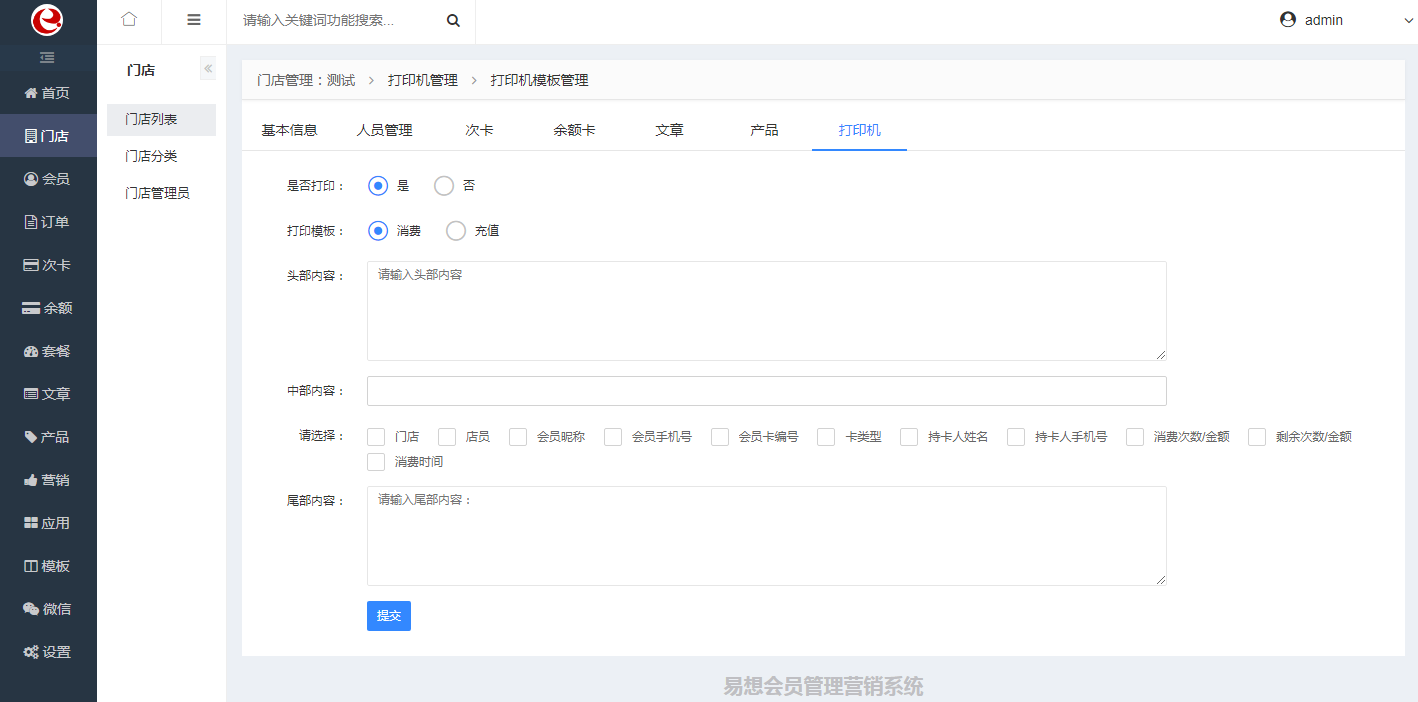
Task: Switch to the 产品 tab
Action: coord(764,130)
